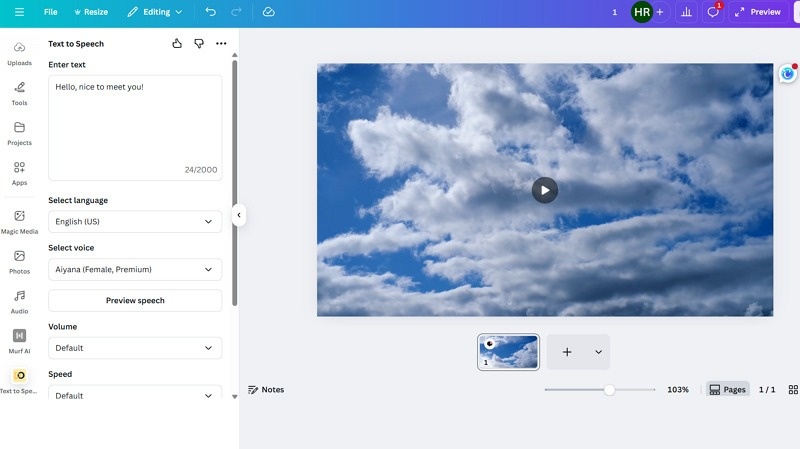The height and width of the screenshot is (449, 800).
Task: Click the HR profile avatar
Action: (642, 12)
